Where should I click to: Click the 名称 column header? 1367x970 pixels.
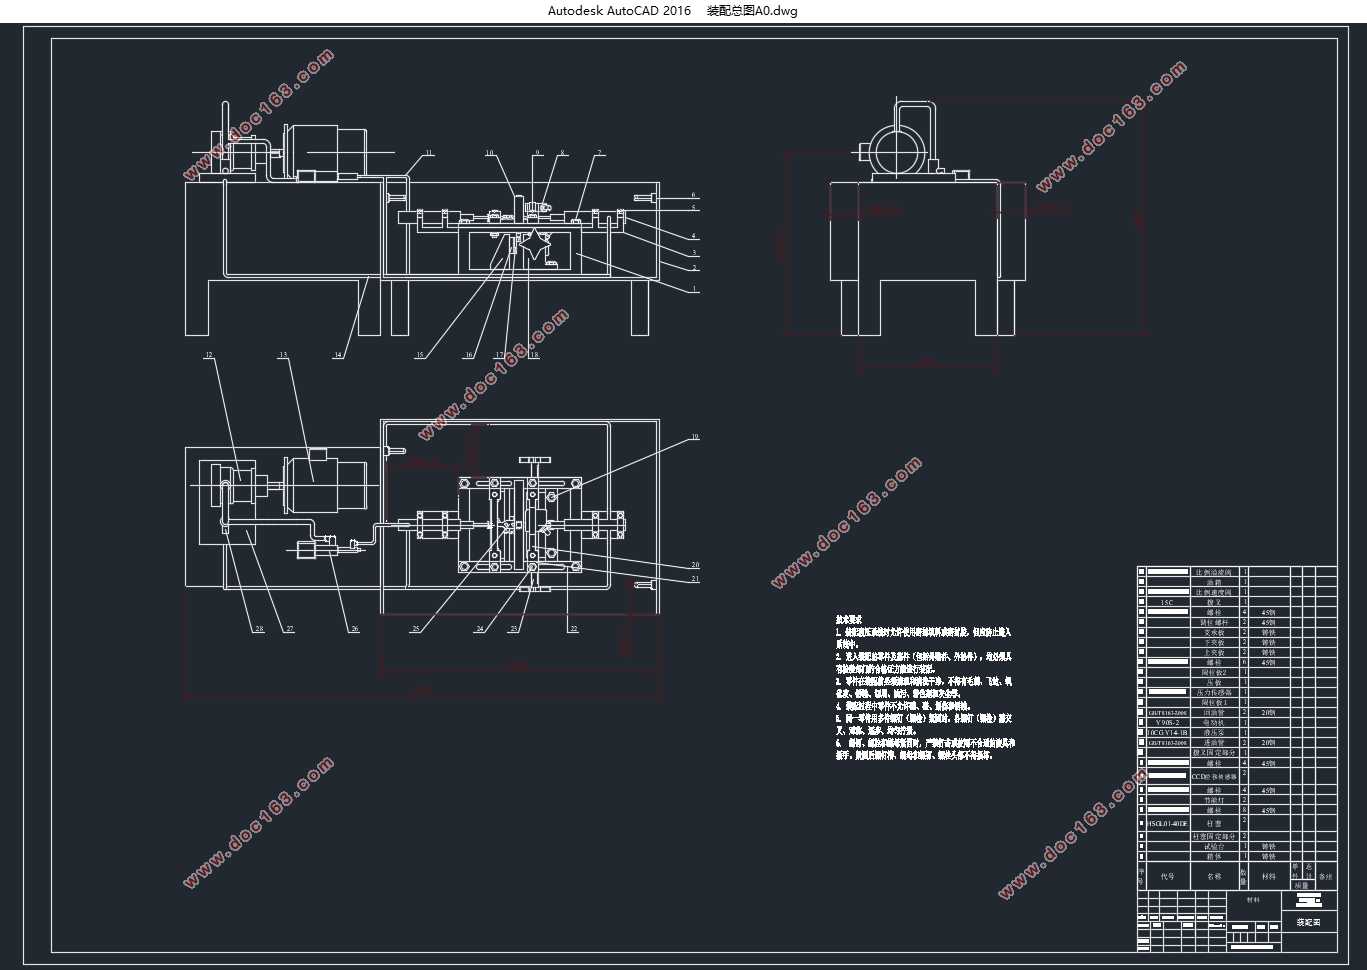1213,876
